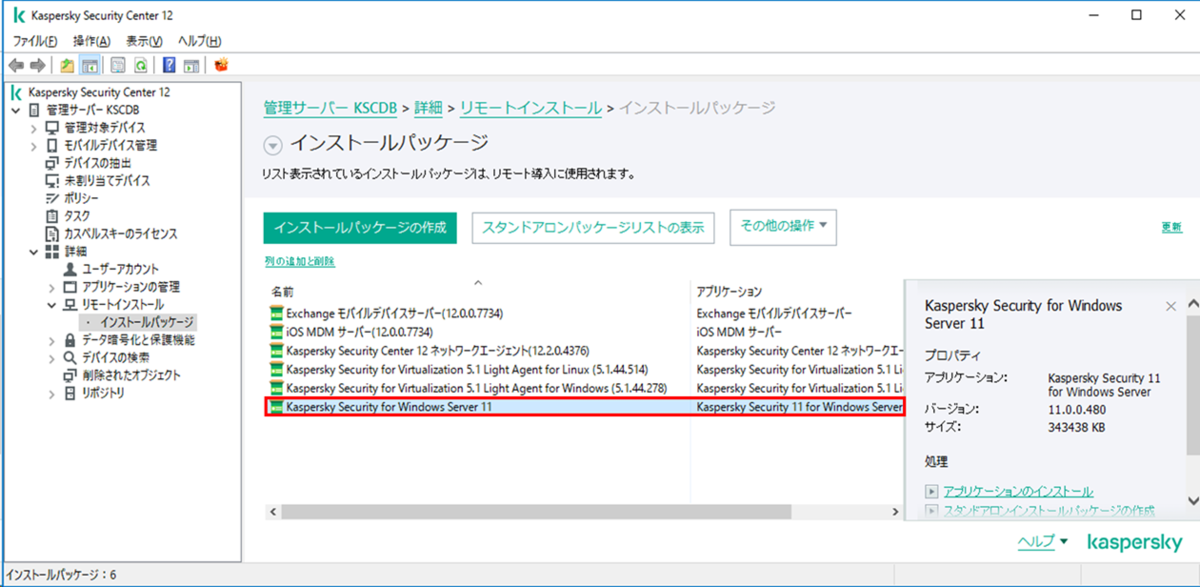The image size is (1200, 587).
Task: Expand the リポジトリ tree node
Action: click(51, 394)
